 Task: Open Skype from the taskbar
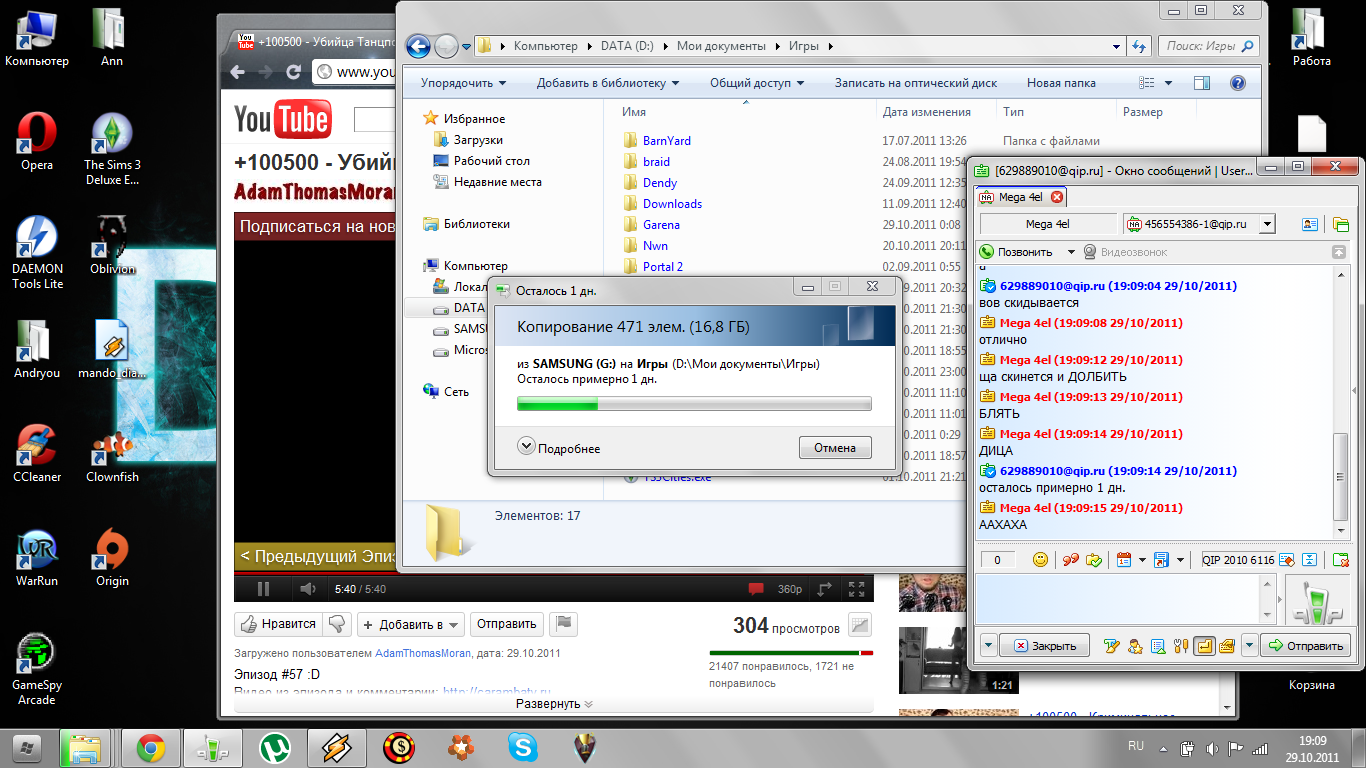click(522, 747)
